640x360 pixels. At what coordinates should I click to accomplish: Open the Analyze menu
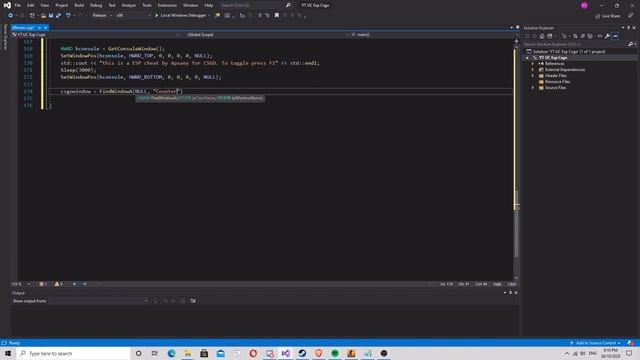(x=129, y=5)
